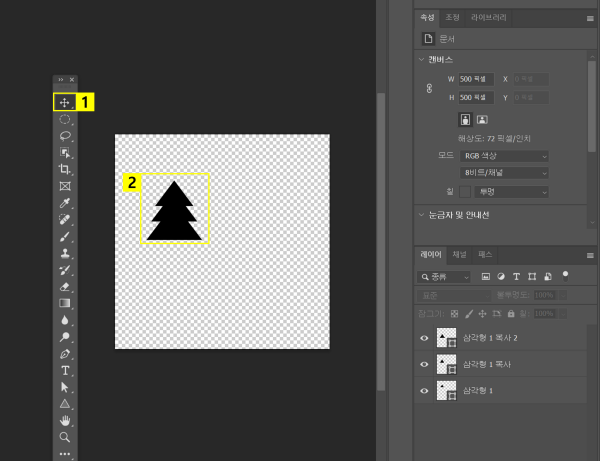Collapse the 캔버스 section

pos(421,59)
